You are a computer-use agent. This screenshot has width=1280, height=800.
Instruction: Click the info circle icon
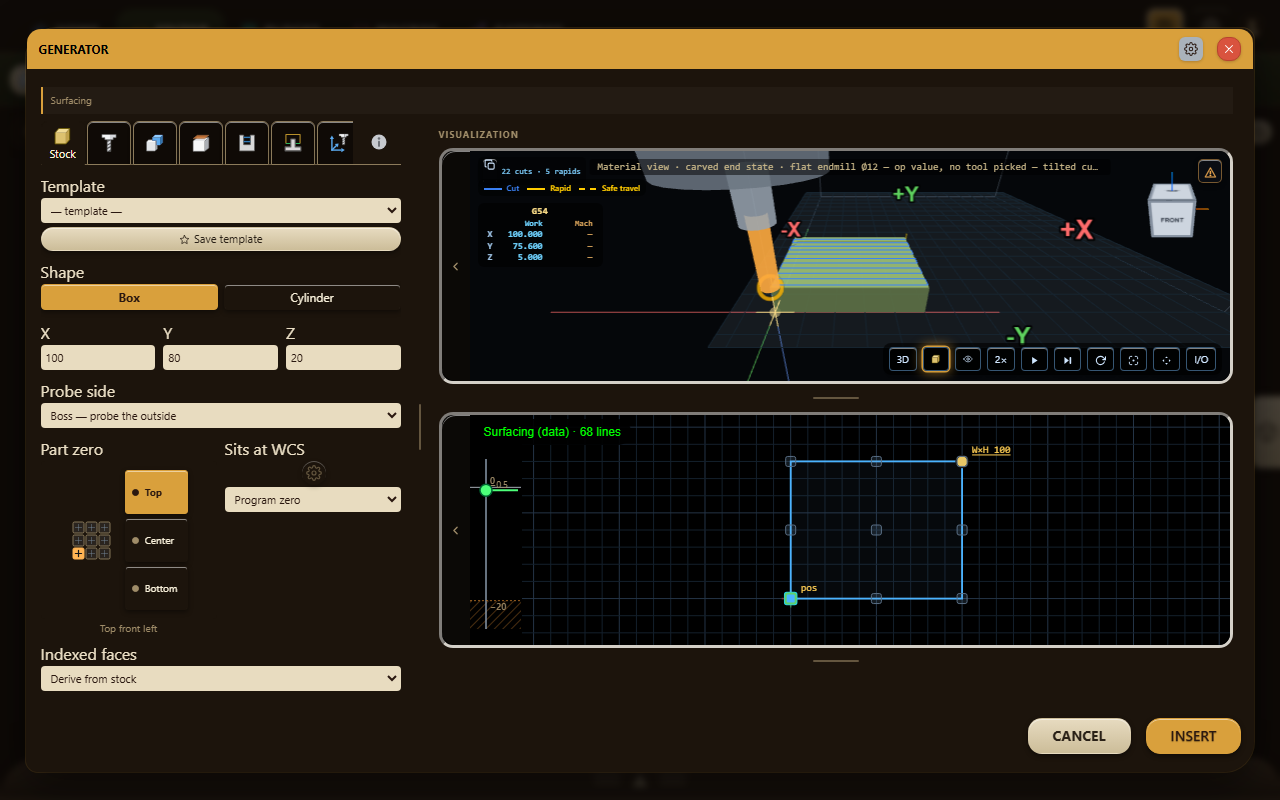click(x=379, y=142)
